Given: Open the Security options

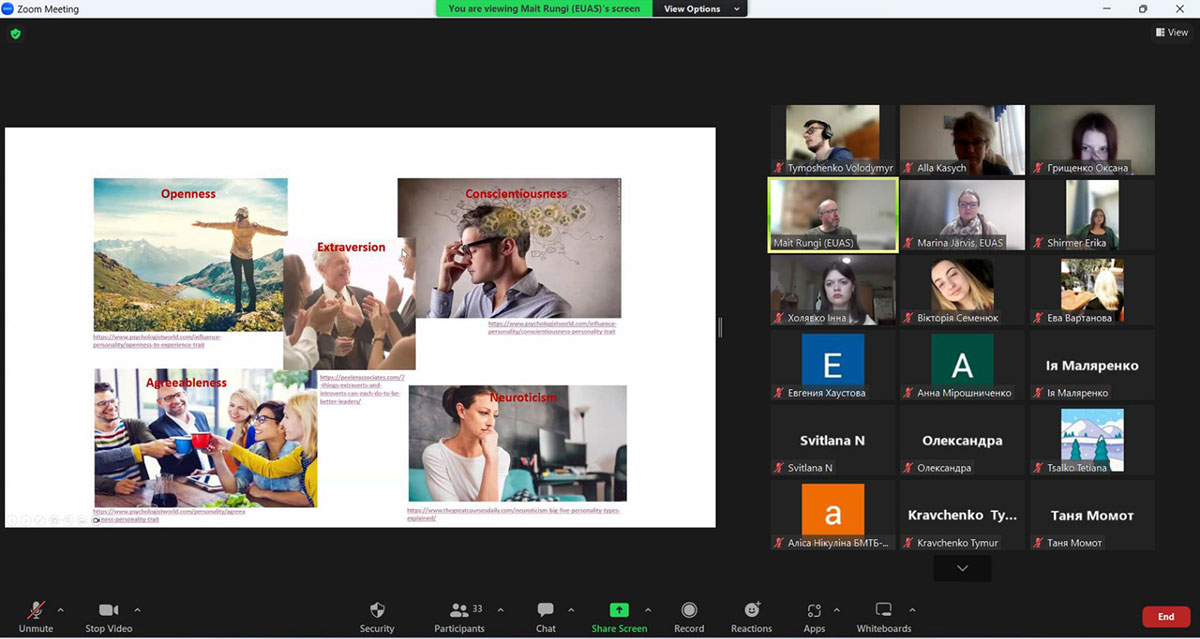Looking at the screenshot, I should 377,617.
